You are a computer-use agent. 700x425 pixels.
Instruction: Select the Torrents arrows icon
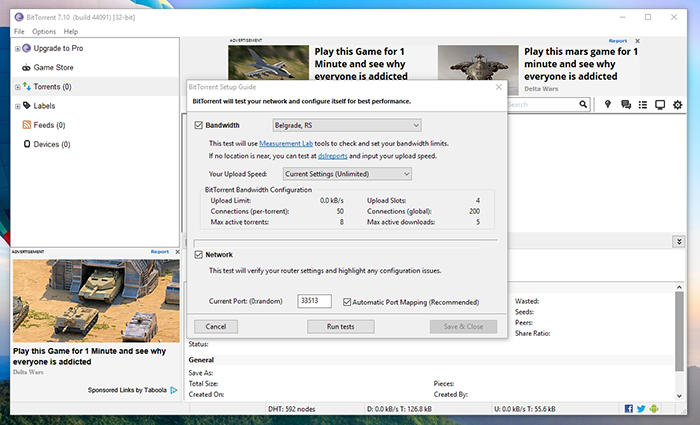tap(27, 86)
